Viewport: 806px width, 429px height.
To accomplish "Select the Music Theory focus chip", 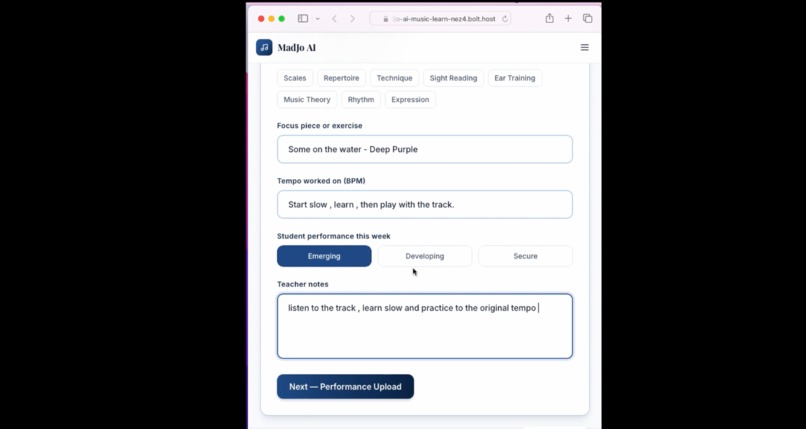I will tap(307, 100).
